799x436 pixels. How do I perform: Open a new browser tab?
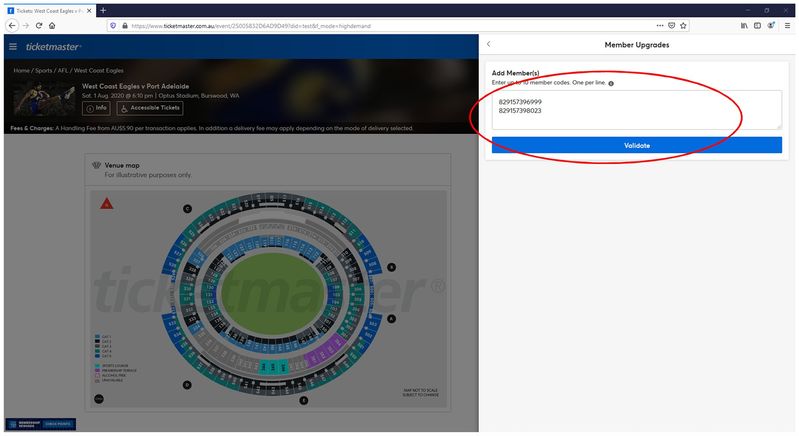[x=103, y=10]
